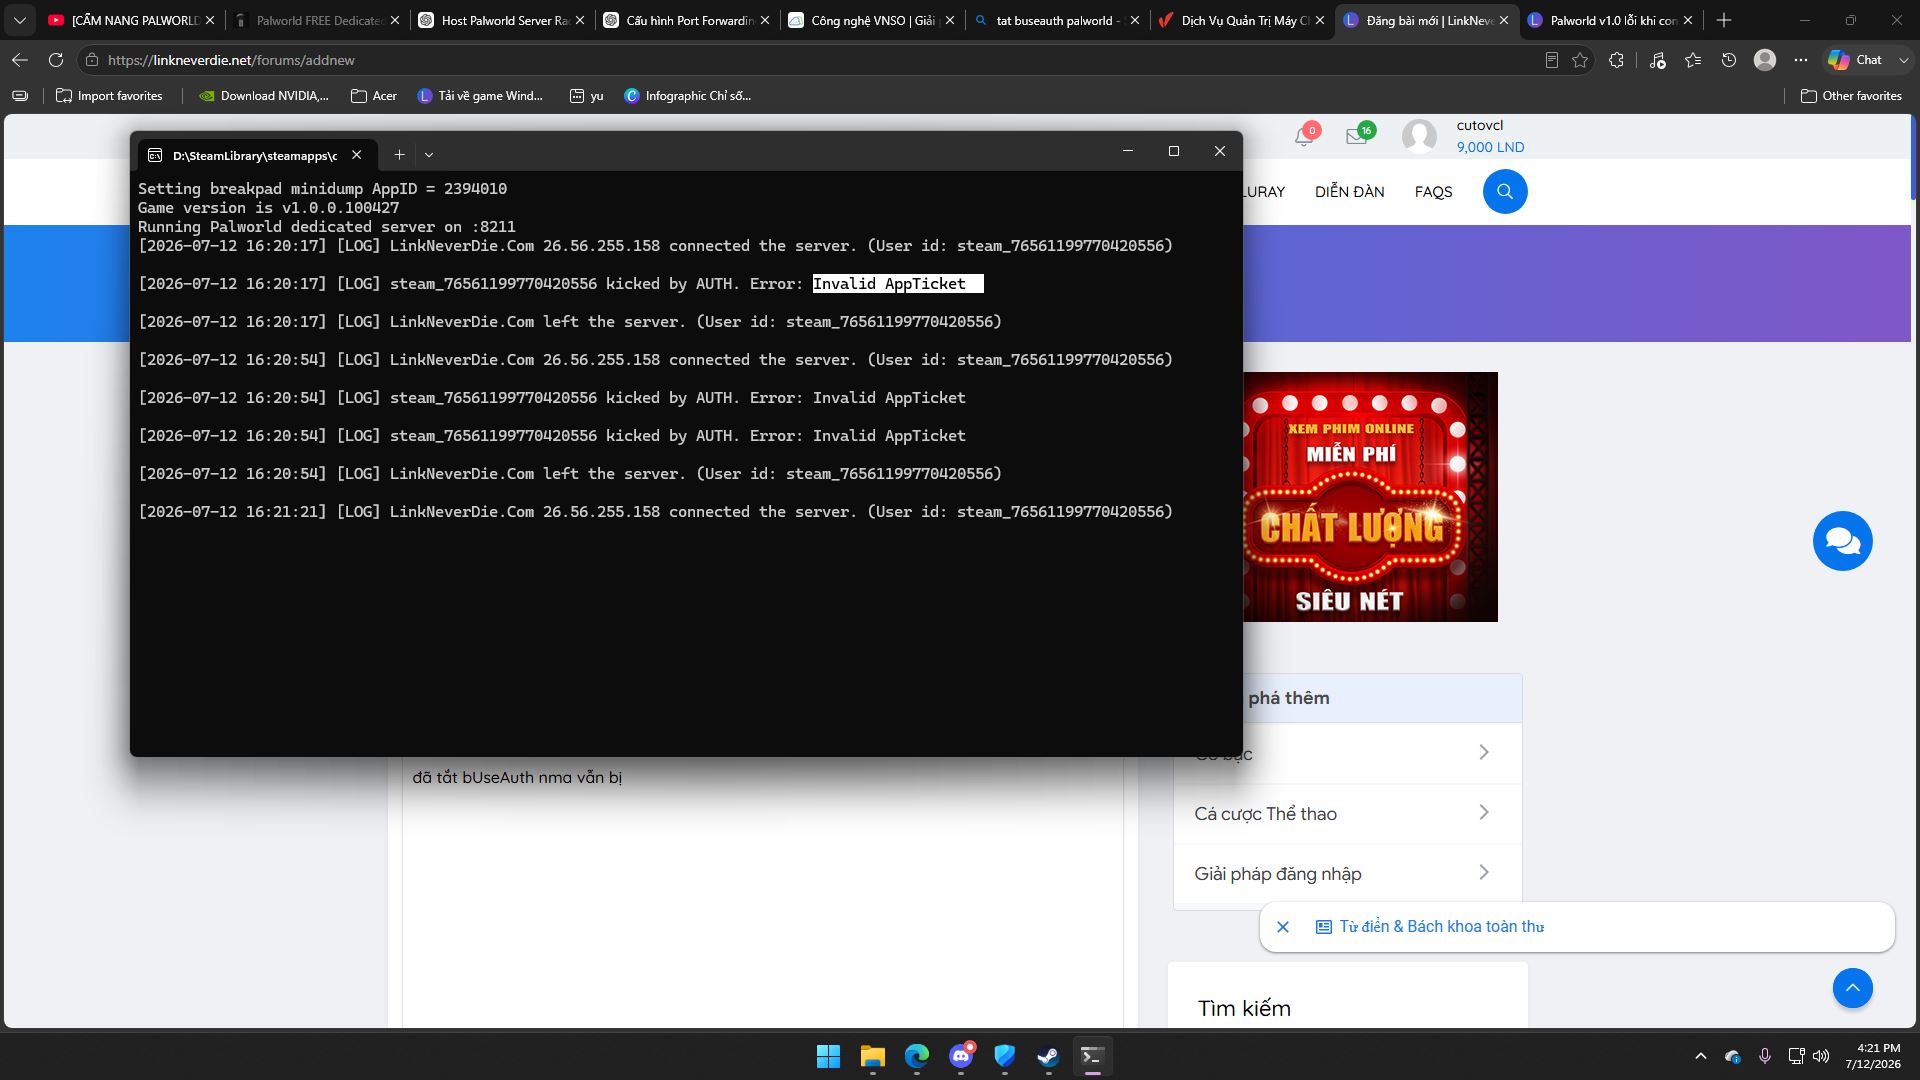Open Steam from the taskbar
The image size is (1920, 1080).
(x=1048, y=1056)
